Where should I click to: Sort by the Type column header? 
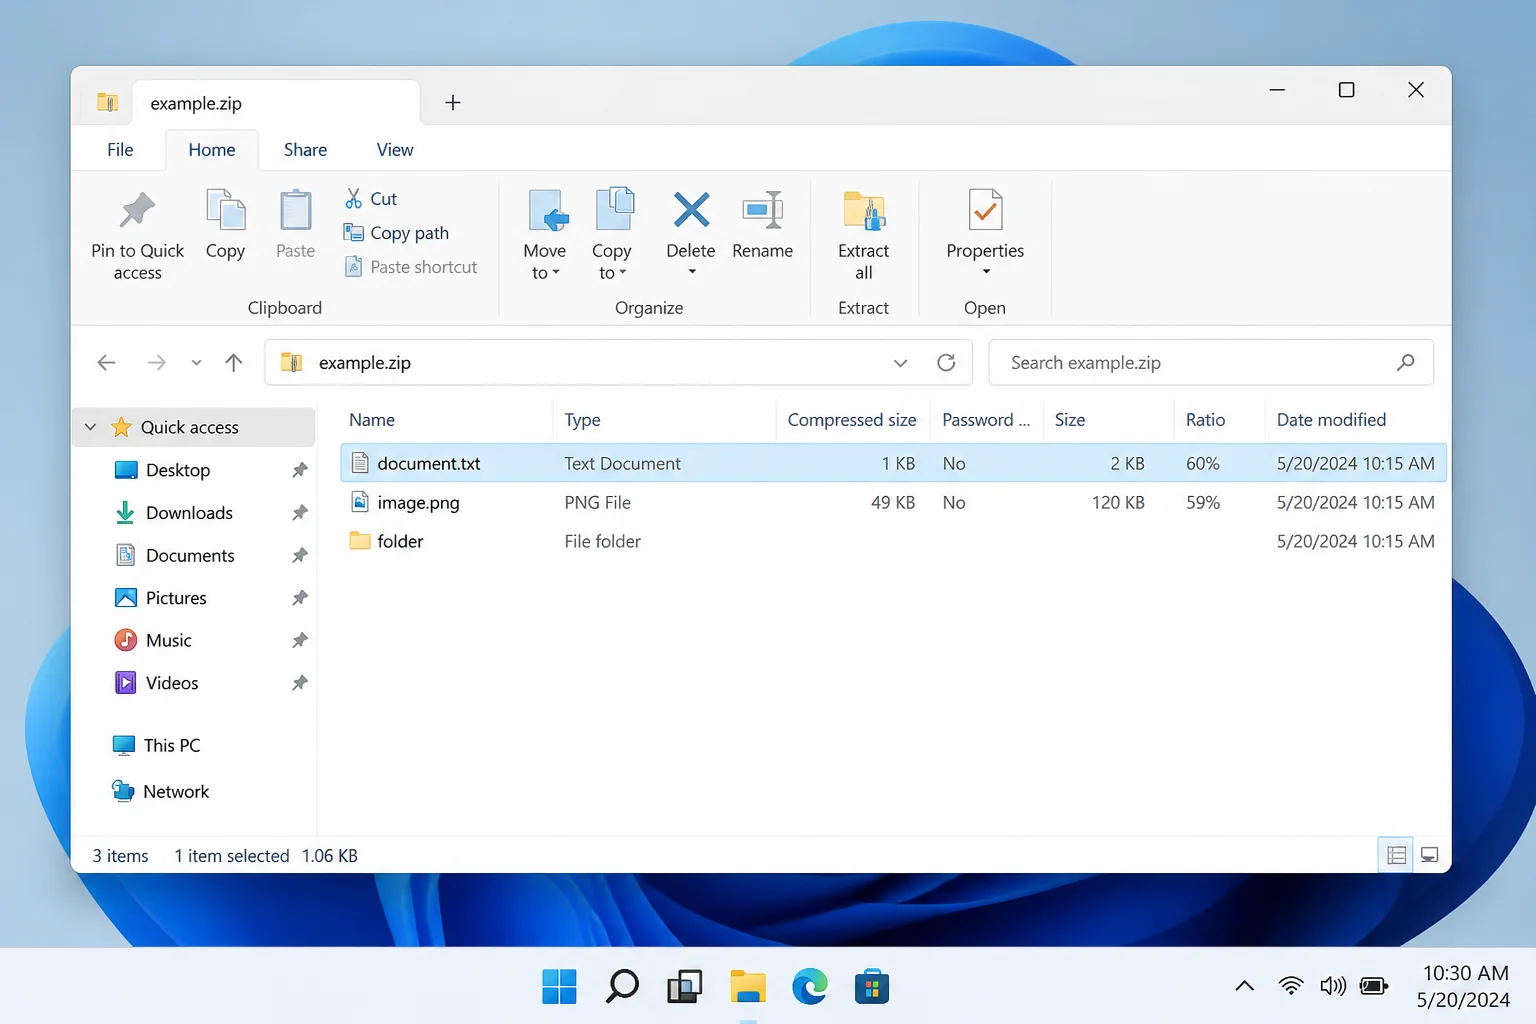(x=583, y=420)
